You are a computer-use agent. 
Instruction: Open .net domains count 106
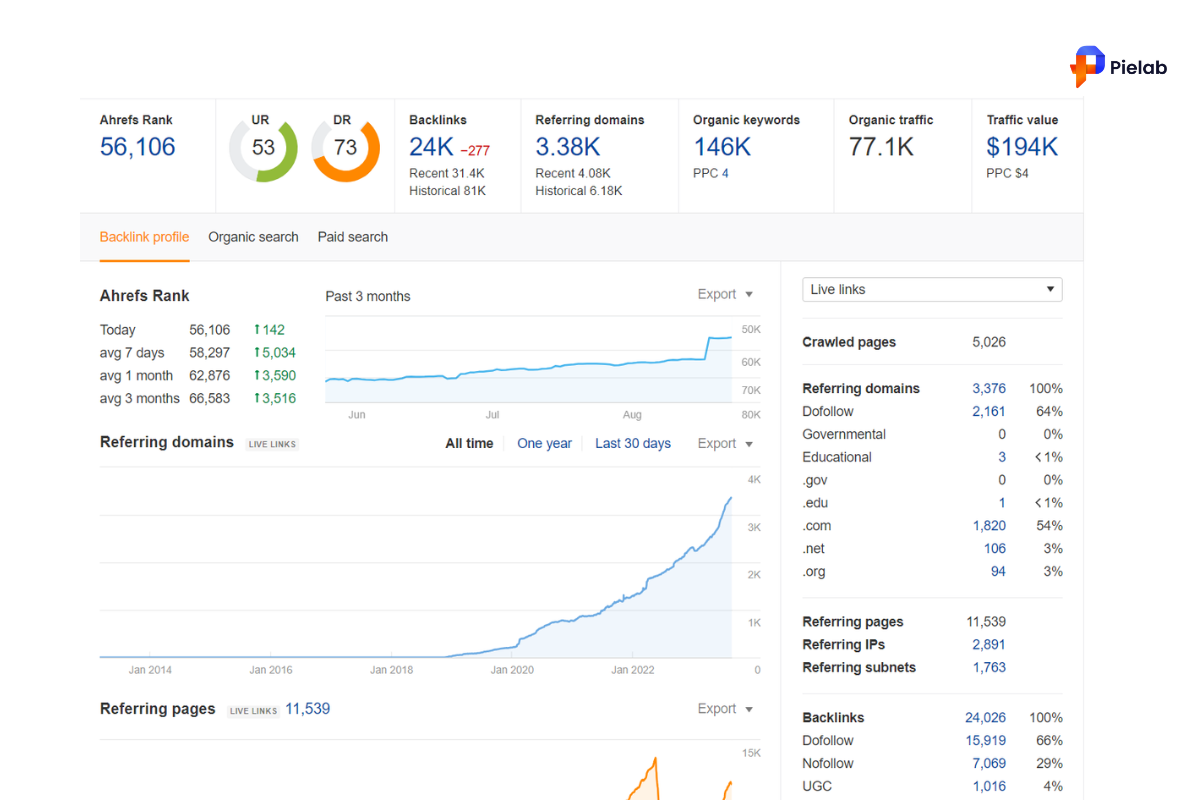995,549
